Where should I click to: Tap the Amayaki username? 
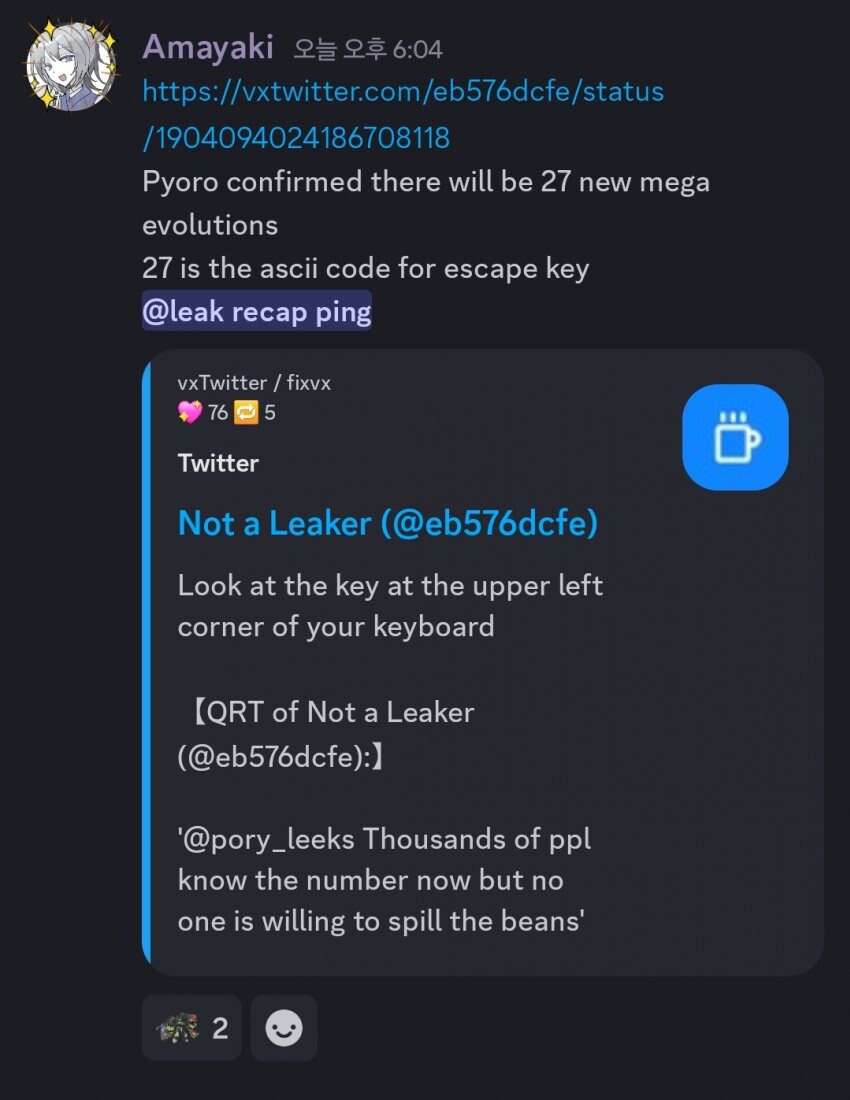coord(208,46)
